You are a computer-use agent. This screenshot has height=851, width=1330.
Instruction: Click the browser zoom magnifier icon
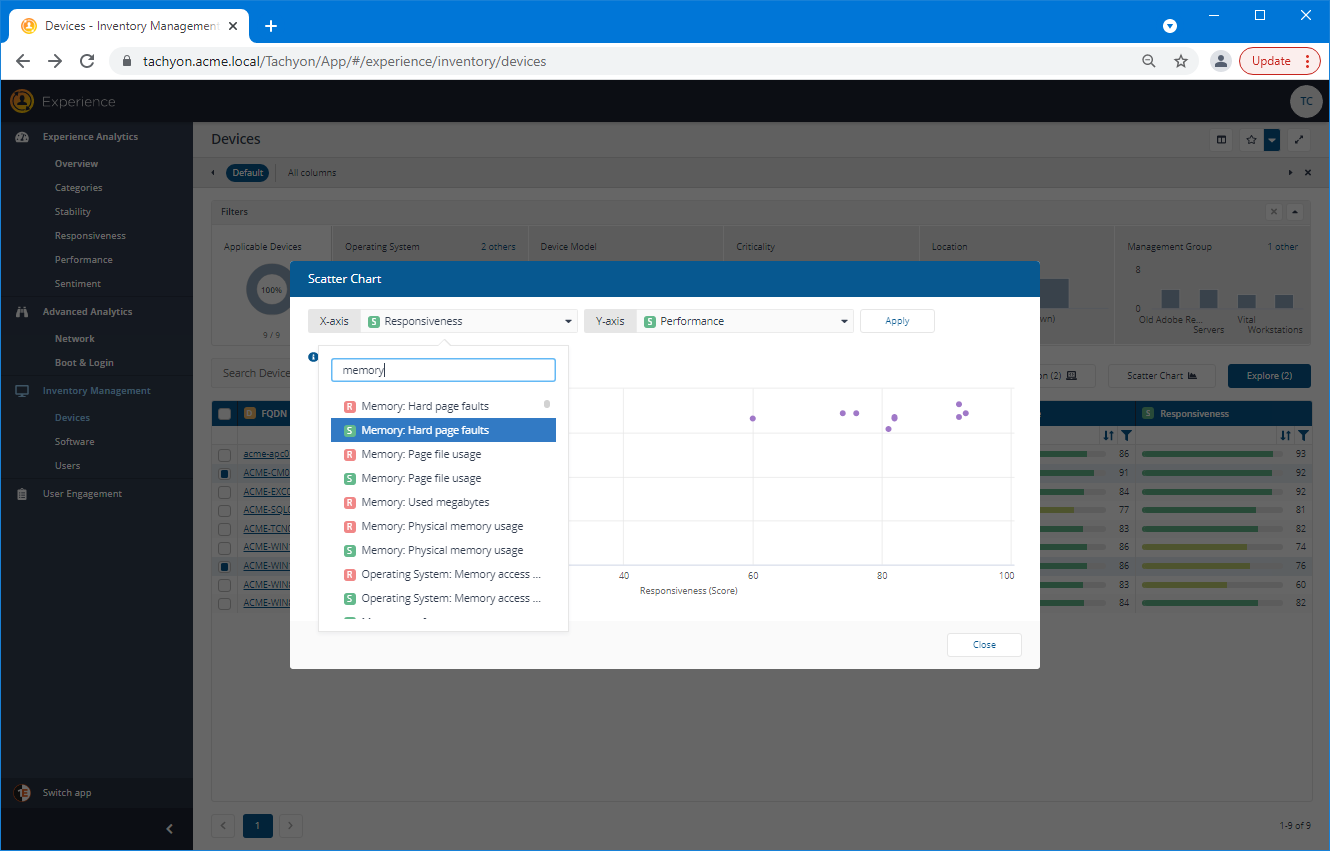[1149, 61]
